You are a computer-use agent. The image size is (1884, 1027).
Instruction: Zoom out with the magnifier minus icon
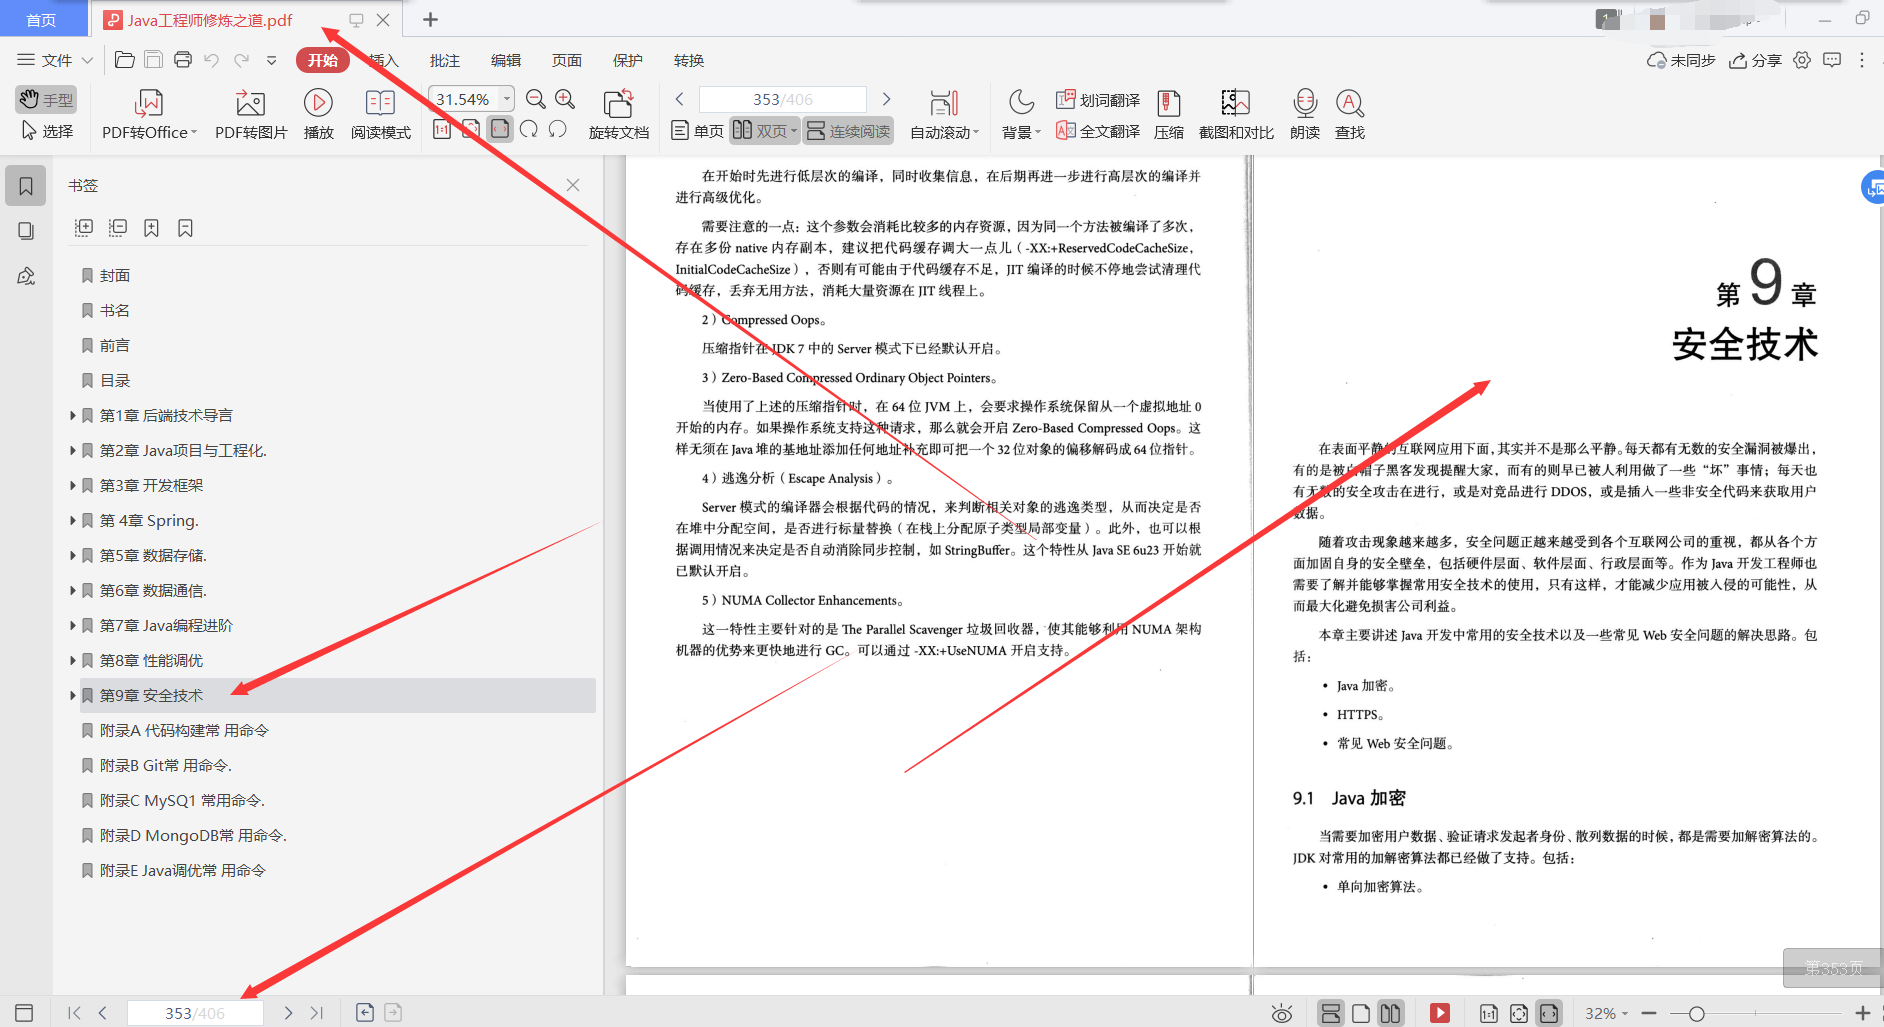coord(536,99)
